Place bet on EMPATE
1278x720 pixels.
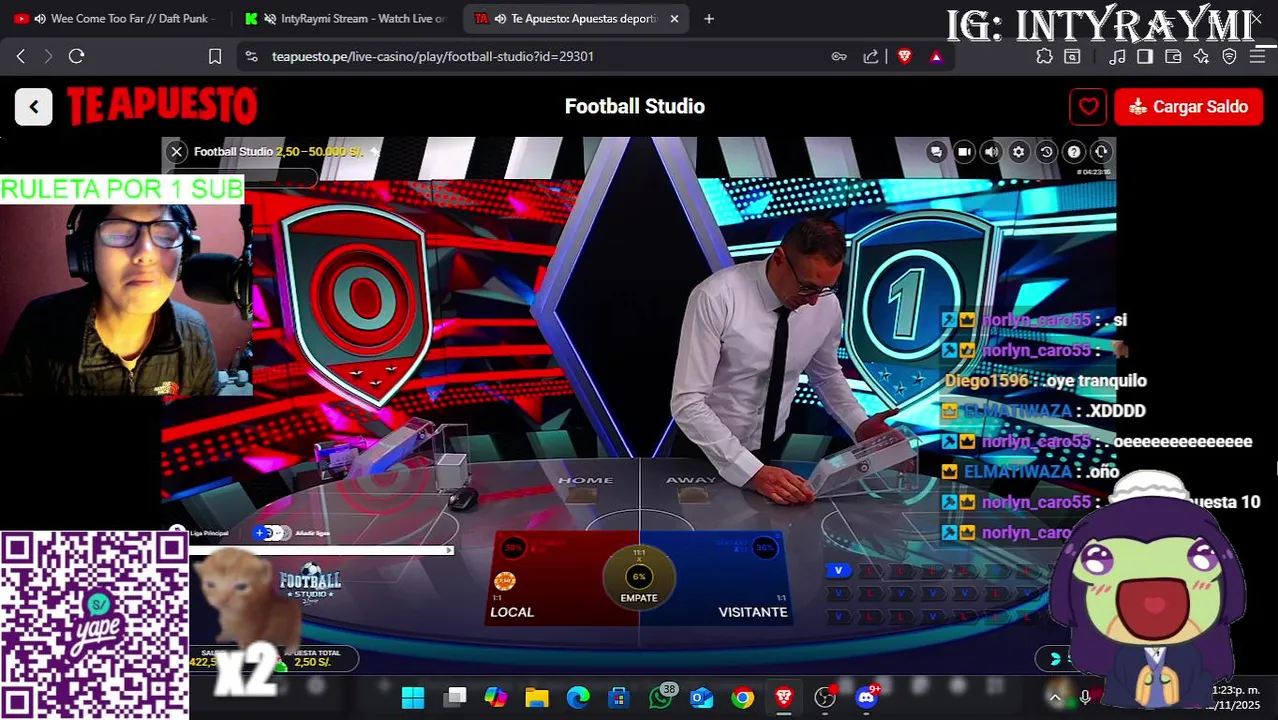(639, 576)
